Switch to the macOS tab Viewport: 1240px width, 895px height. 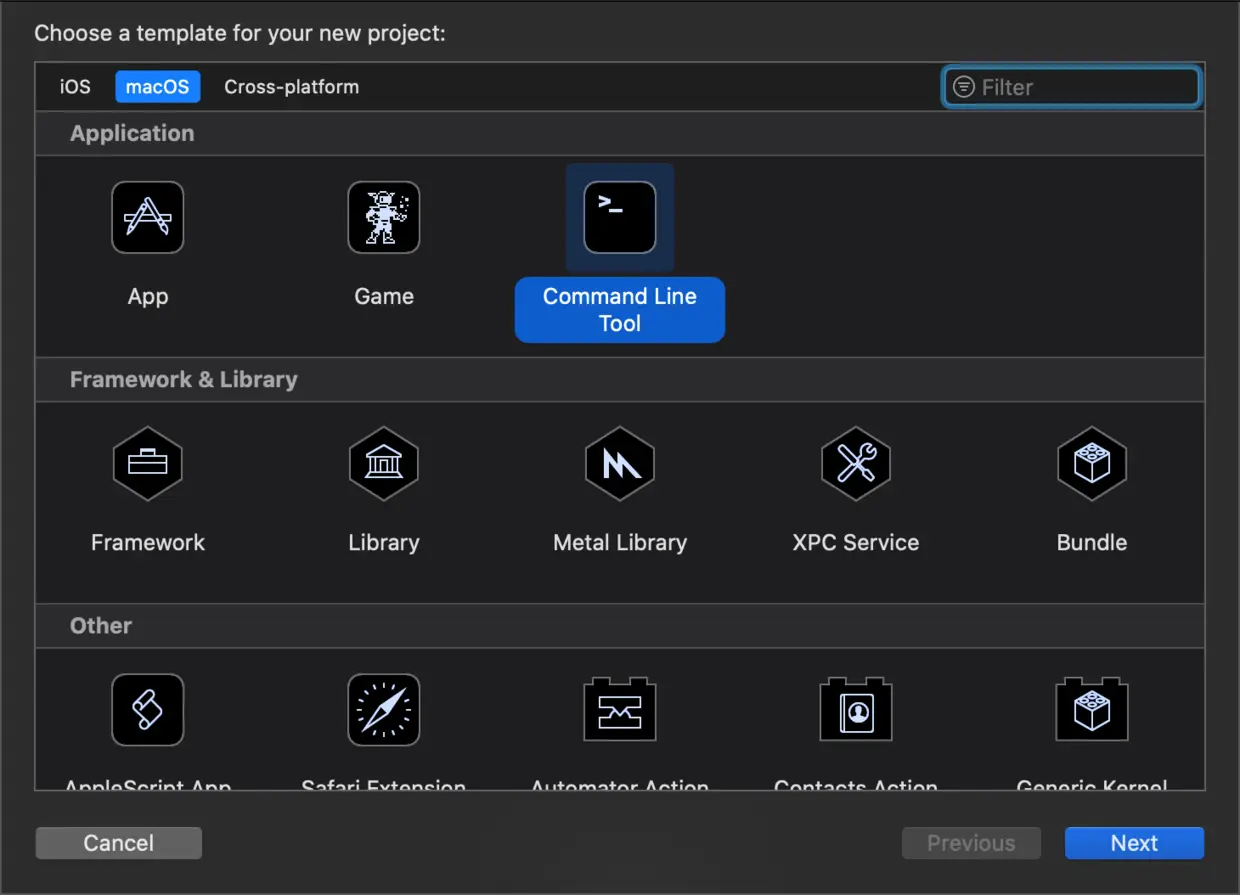pyautogui.click(x=157, y=87)
